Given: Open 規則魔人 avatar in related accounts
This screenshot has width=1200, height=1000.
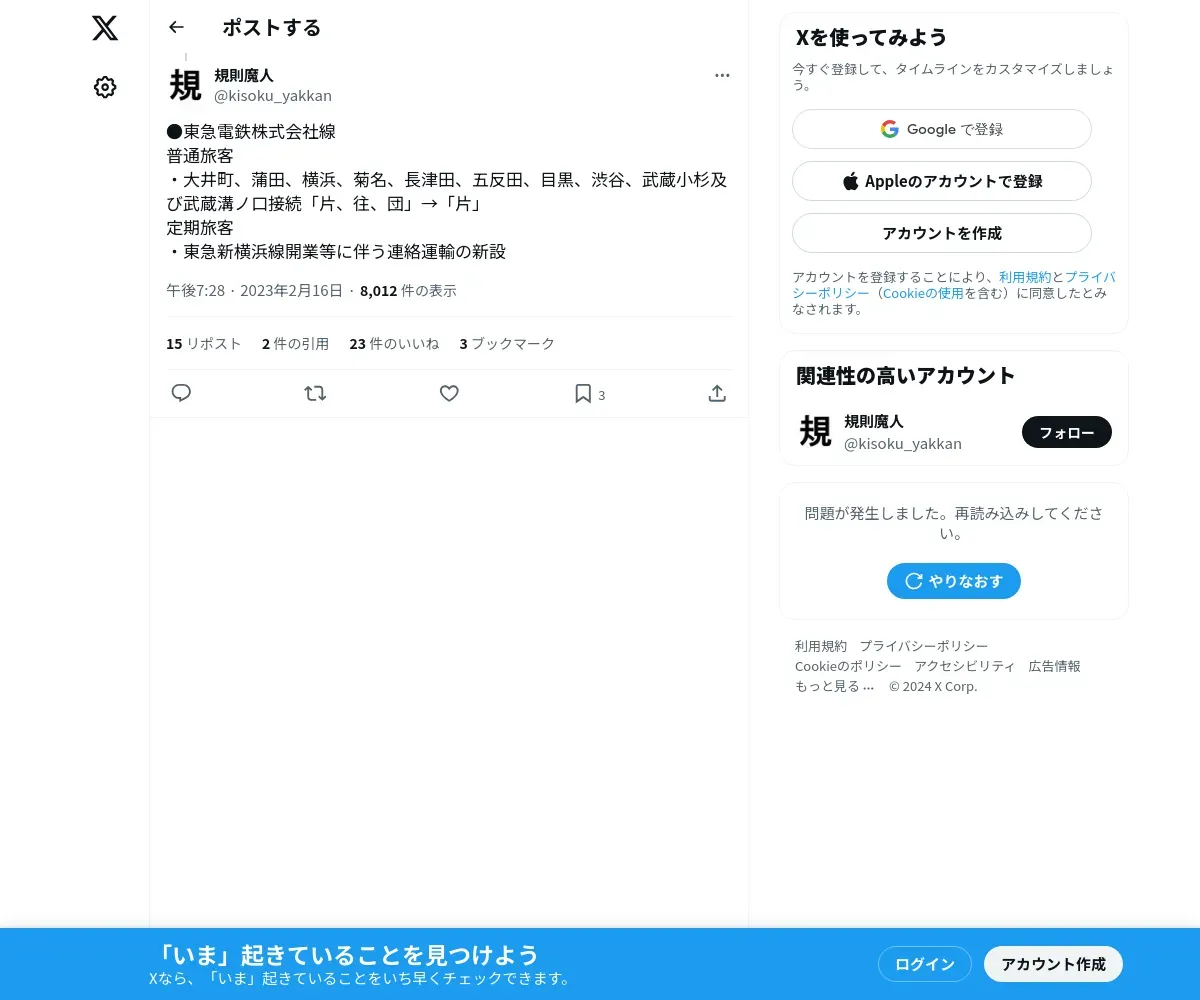Looking at the screenshot, I should [x=816, y=432].
